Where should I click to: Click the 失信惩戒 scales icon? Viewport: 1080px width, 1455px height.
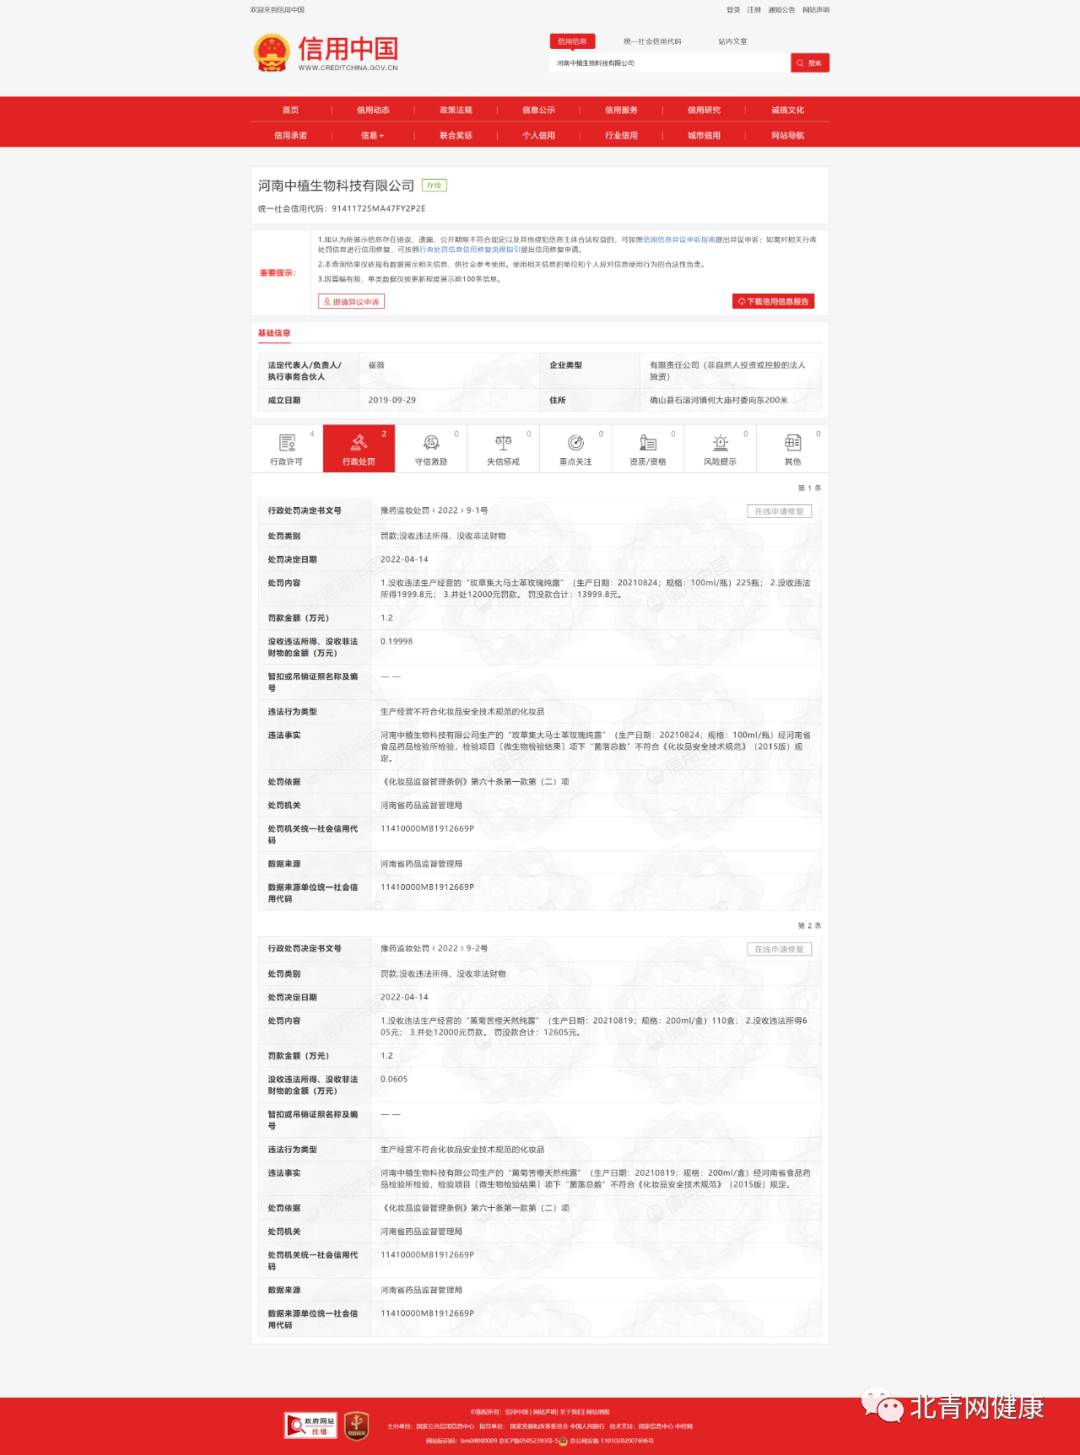tap(503, 442)
